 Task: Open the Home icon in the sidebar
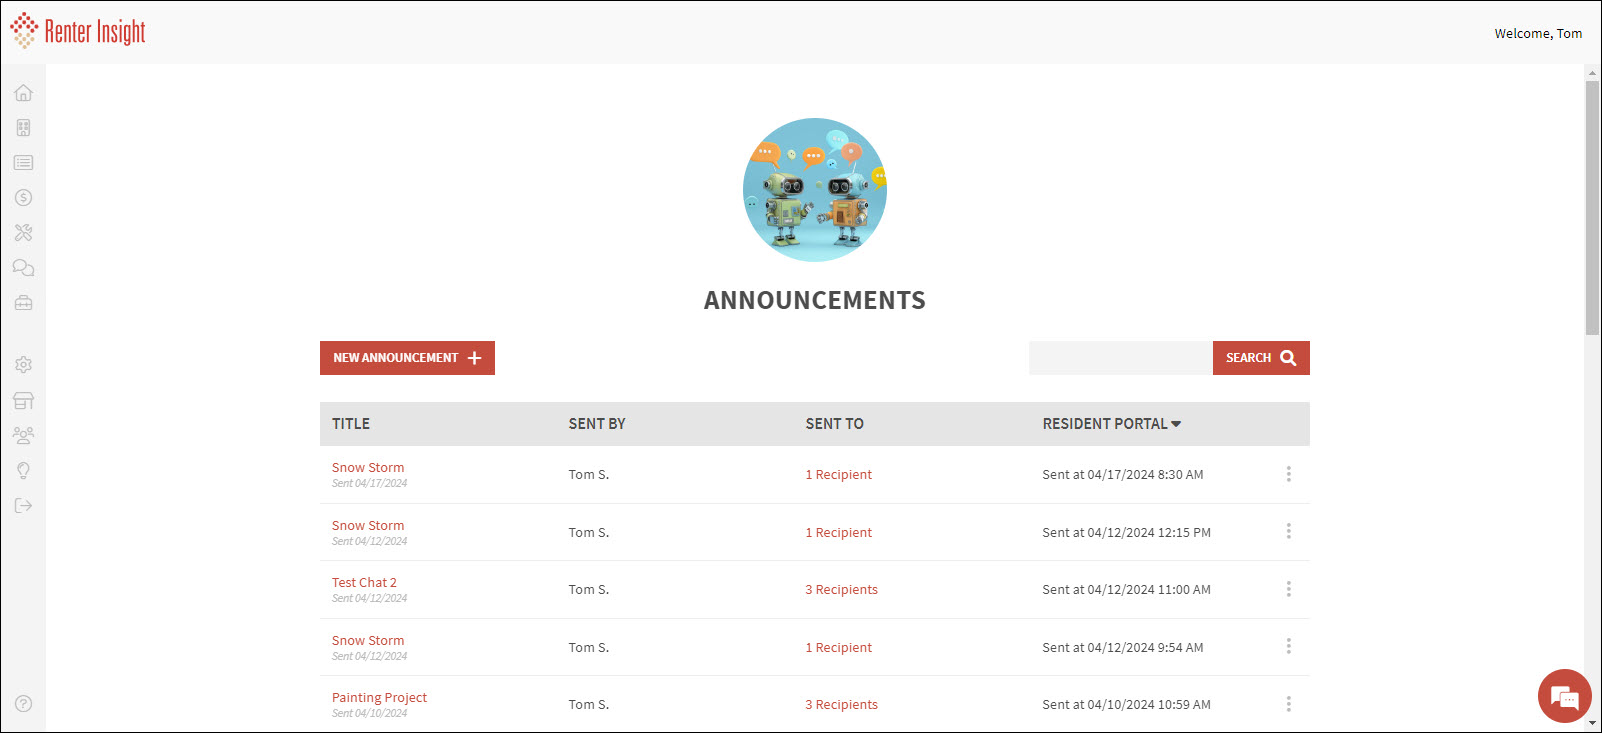[23, 93]
